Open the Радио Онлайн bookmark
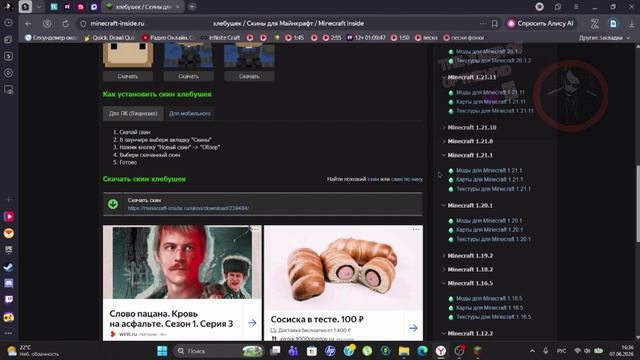 pyautogui.click(x=168, y=38)
